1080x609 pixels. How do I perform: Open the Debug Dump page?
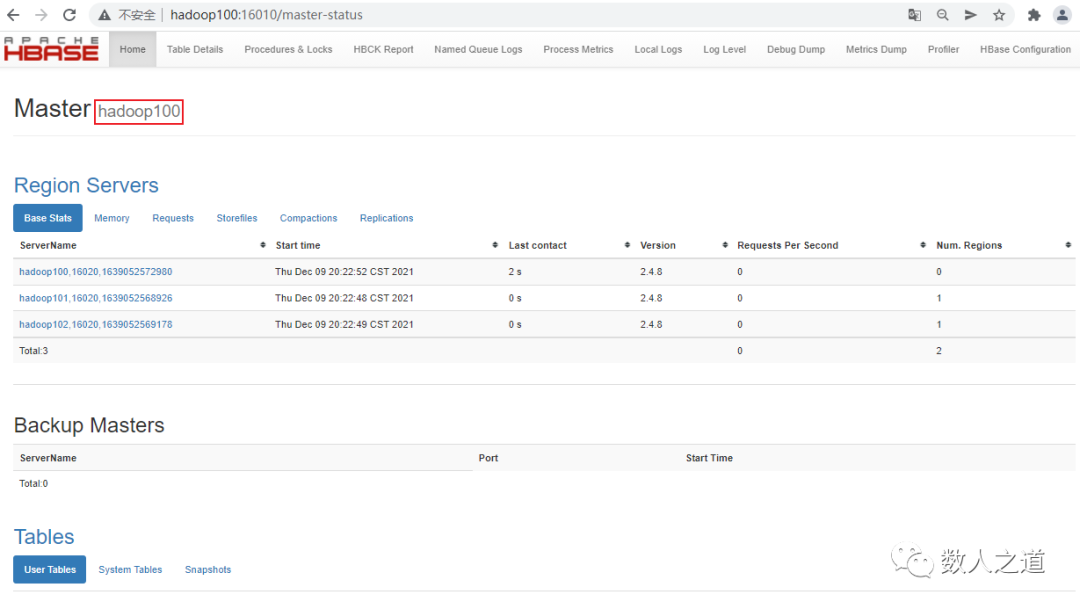(796, 50)
